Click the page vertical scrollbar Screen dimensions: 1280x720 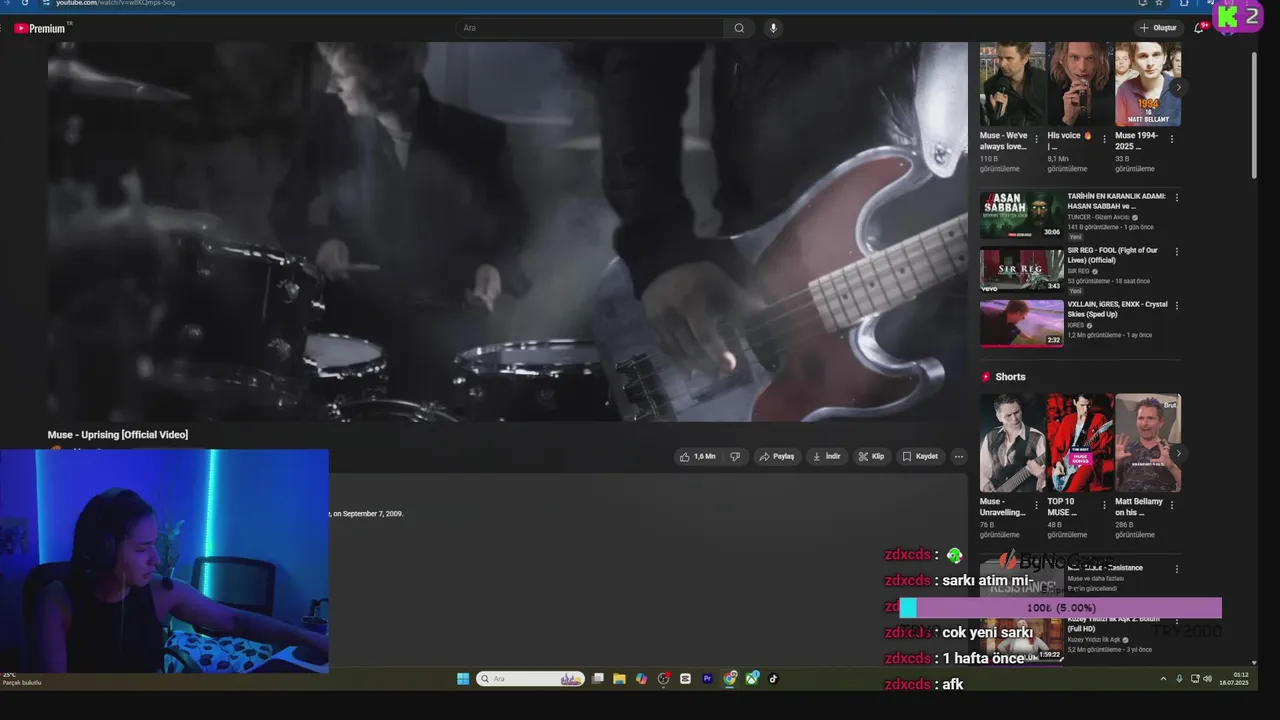(x=1255, y=115)
